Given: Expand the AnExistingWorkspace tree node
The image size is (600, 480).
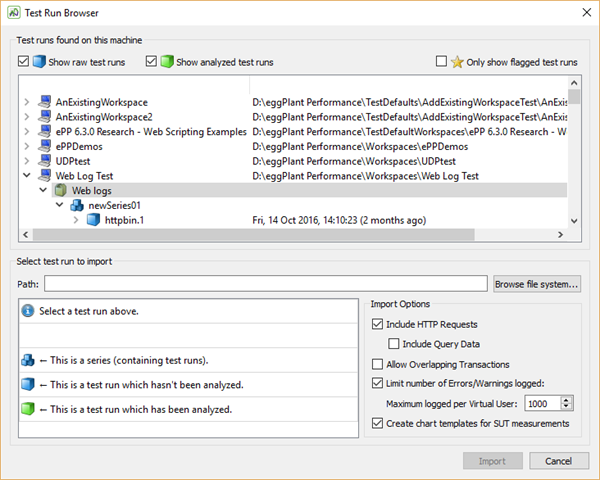Looking at the screenshot, I should click(26, 102).
